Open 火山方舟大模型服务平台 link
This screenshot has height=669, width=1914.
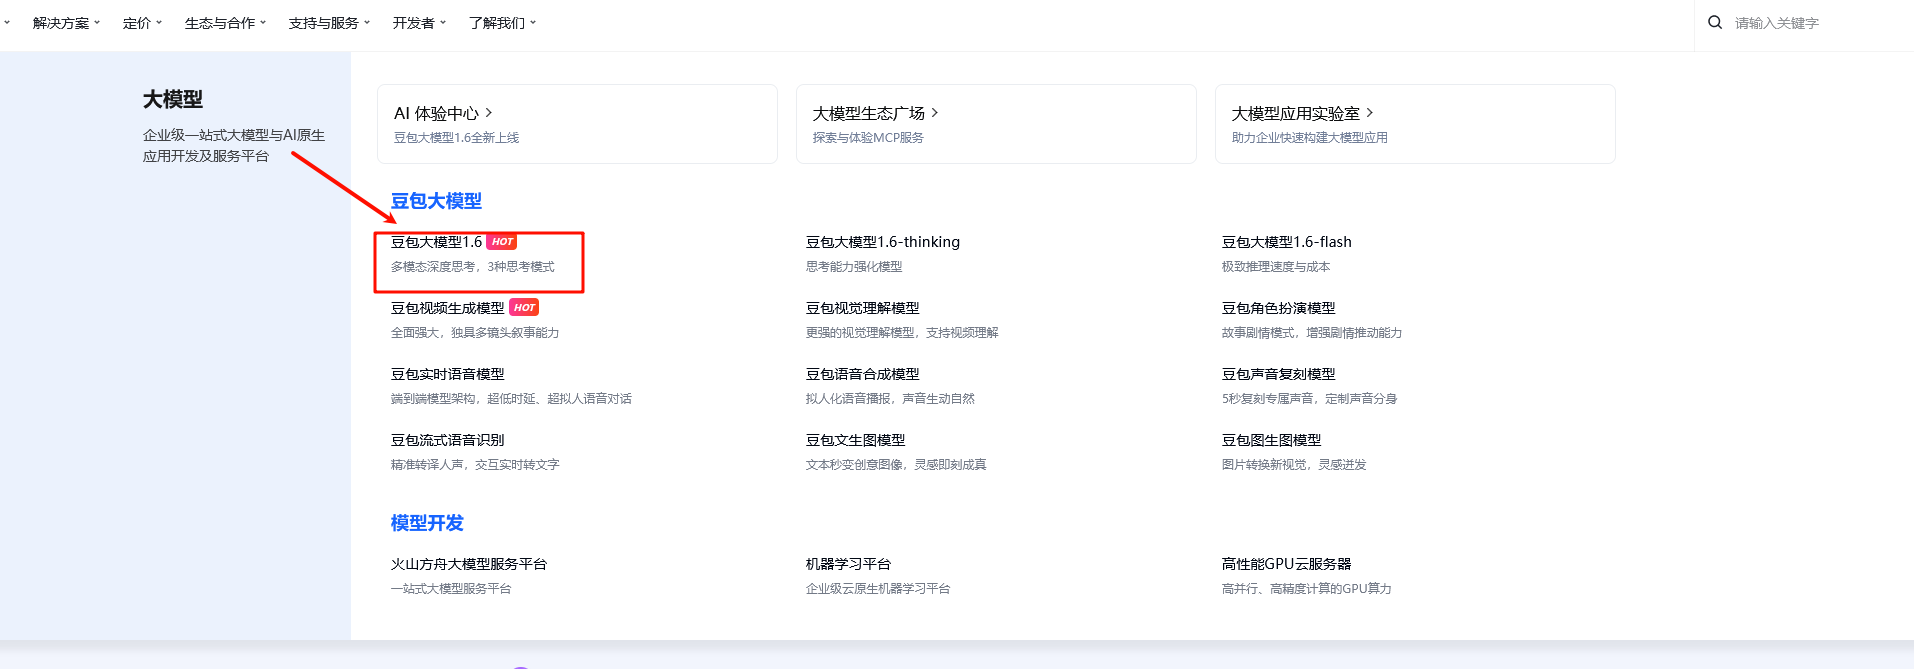469,564
